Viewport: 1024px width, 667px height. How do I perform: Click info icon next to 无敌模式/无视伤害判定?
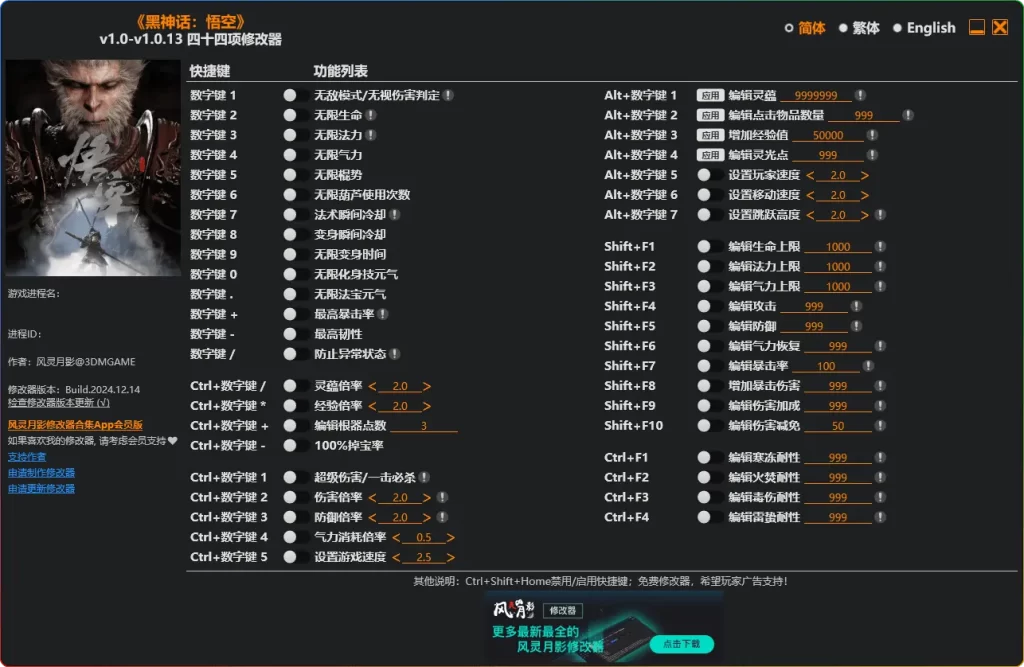(449, 95)
